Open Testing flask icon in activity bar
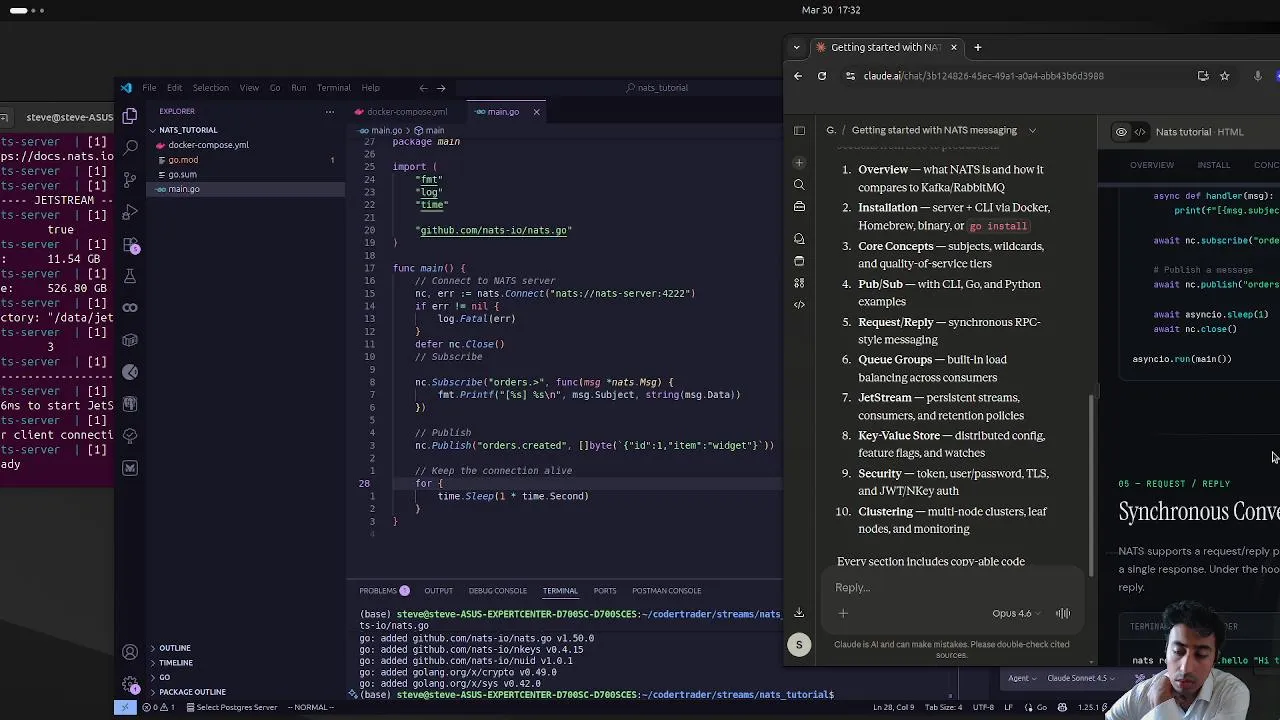1280x720 pixels. point(130,276)
